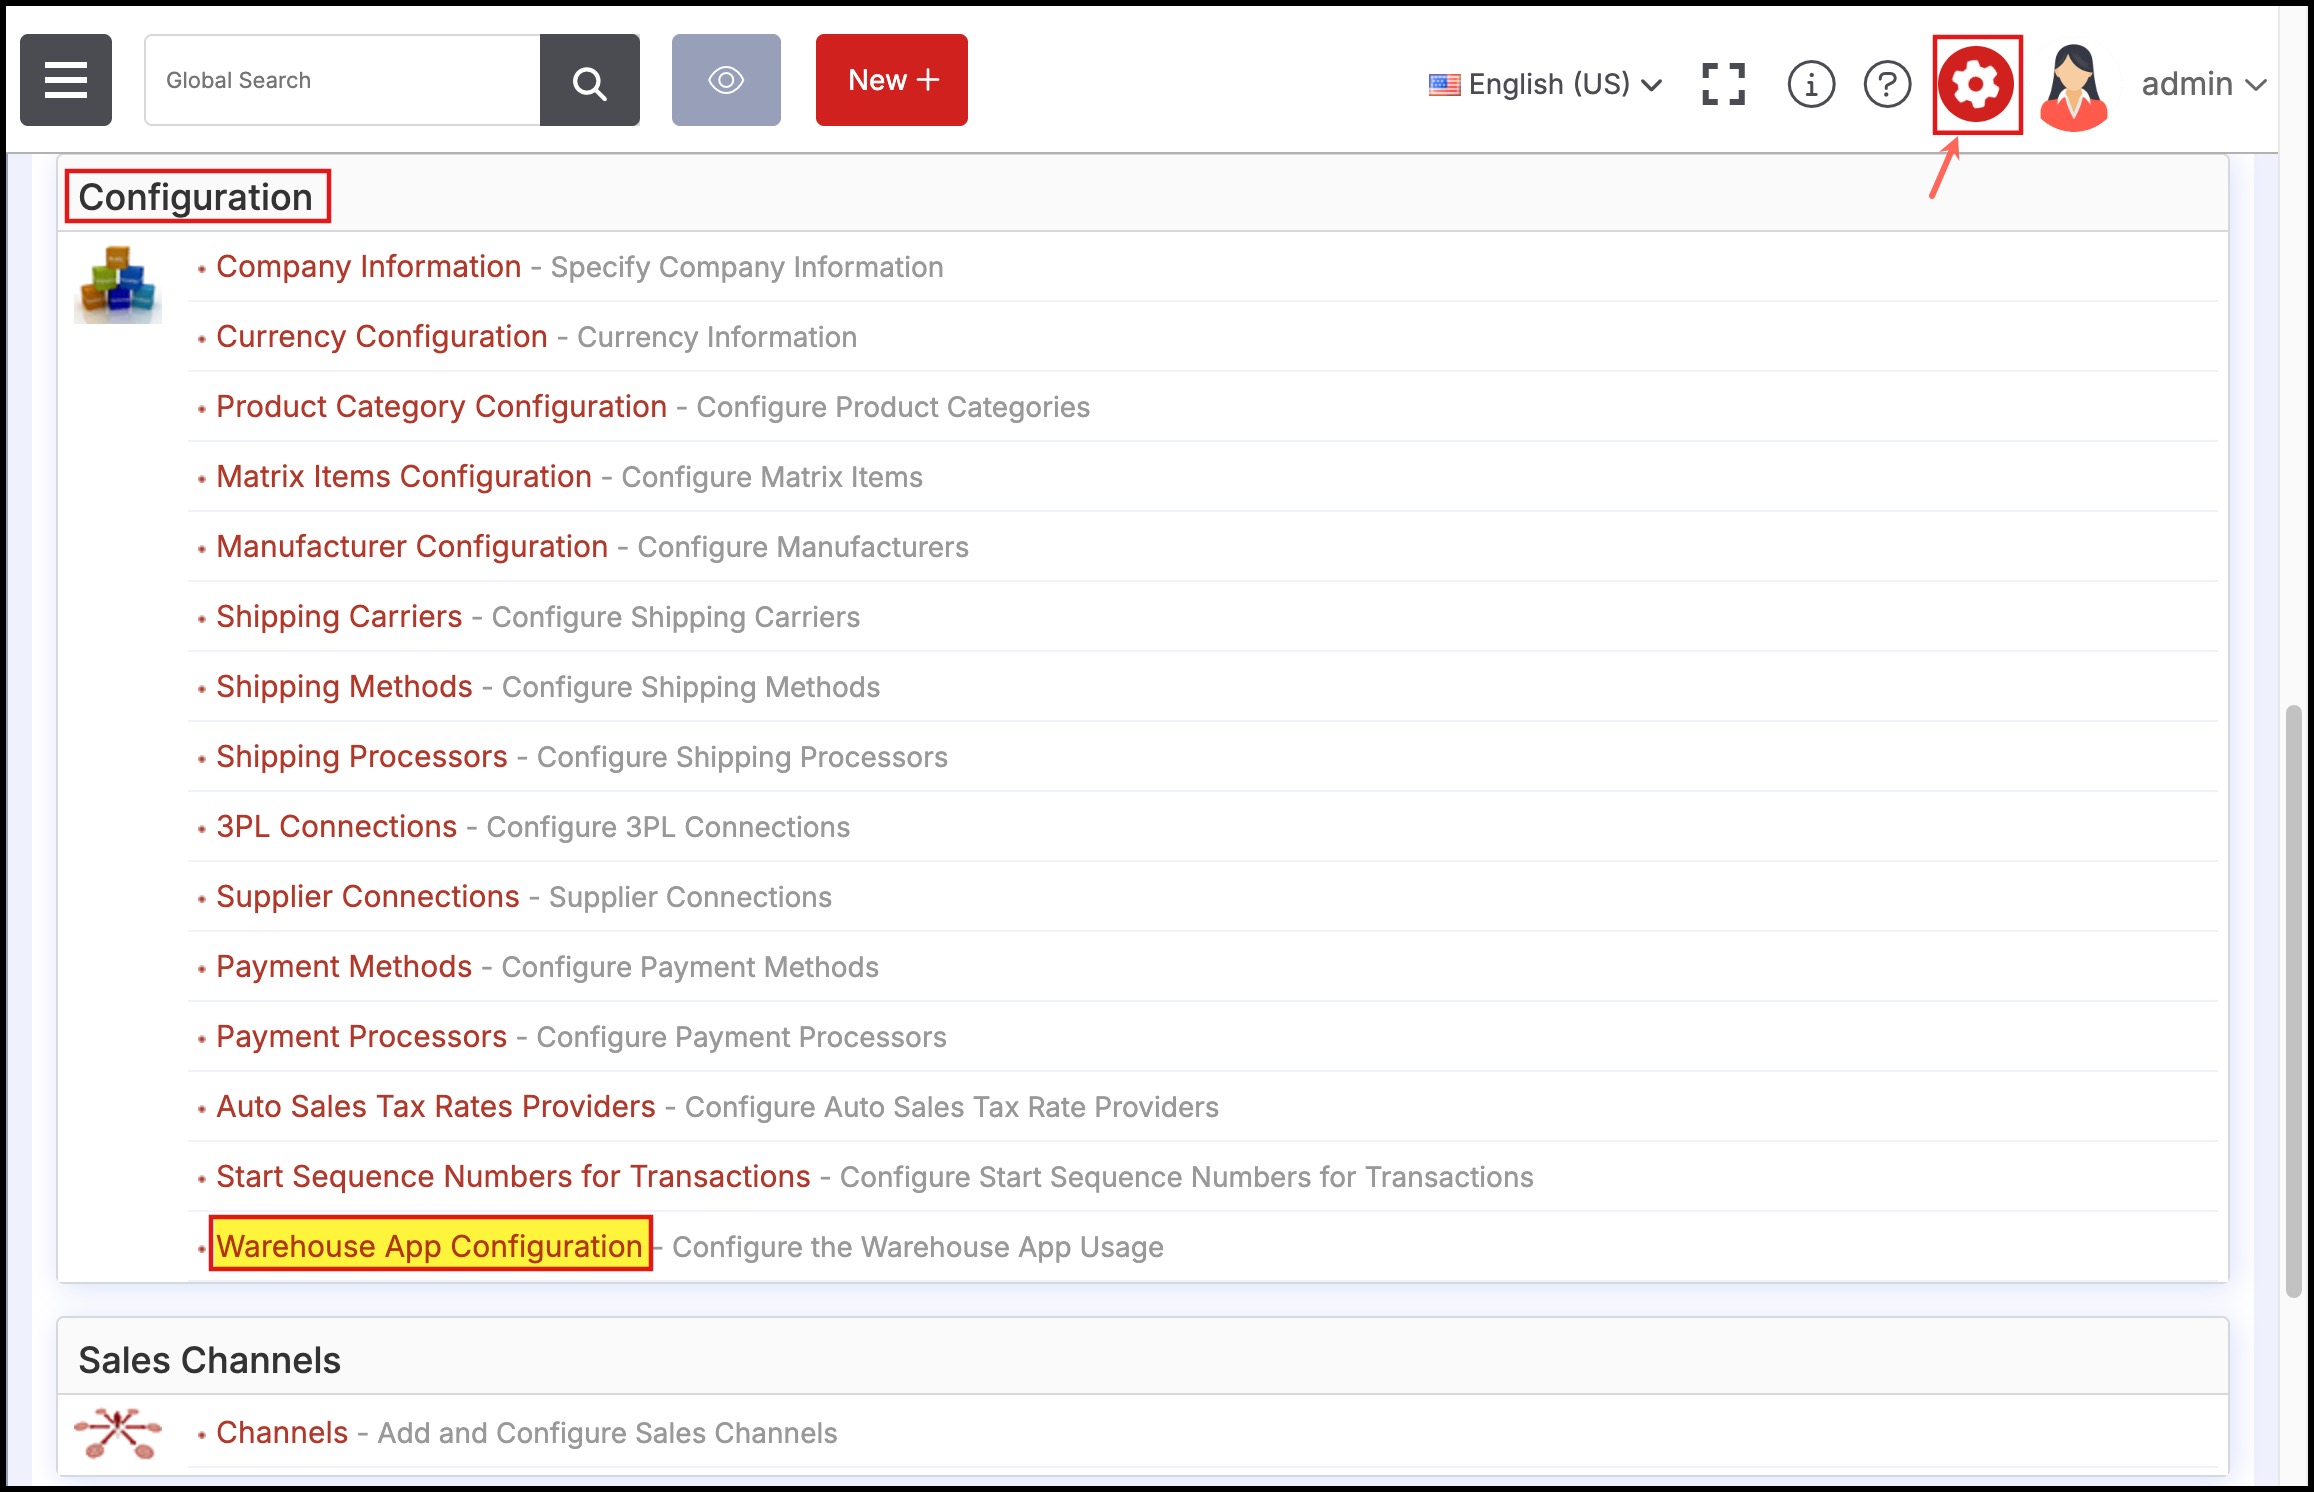
Task: Open Warehouse App Configuration link
Action: coord(429,1246)
